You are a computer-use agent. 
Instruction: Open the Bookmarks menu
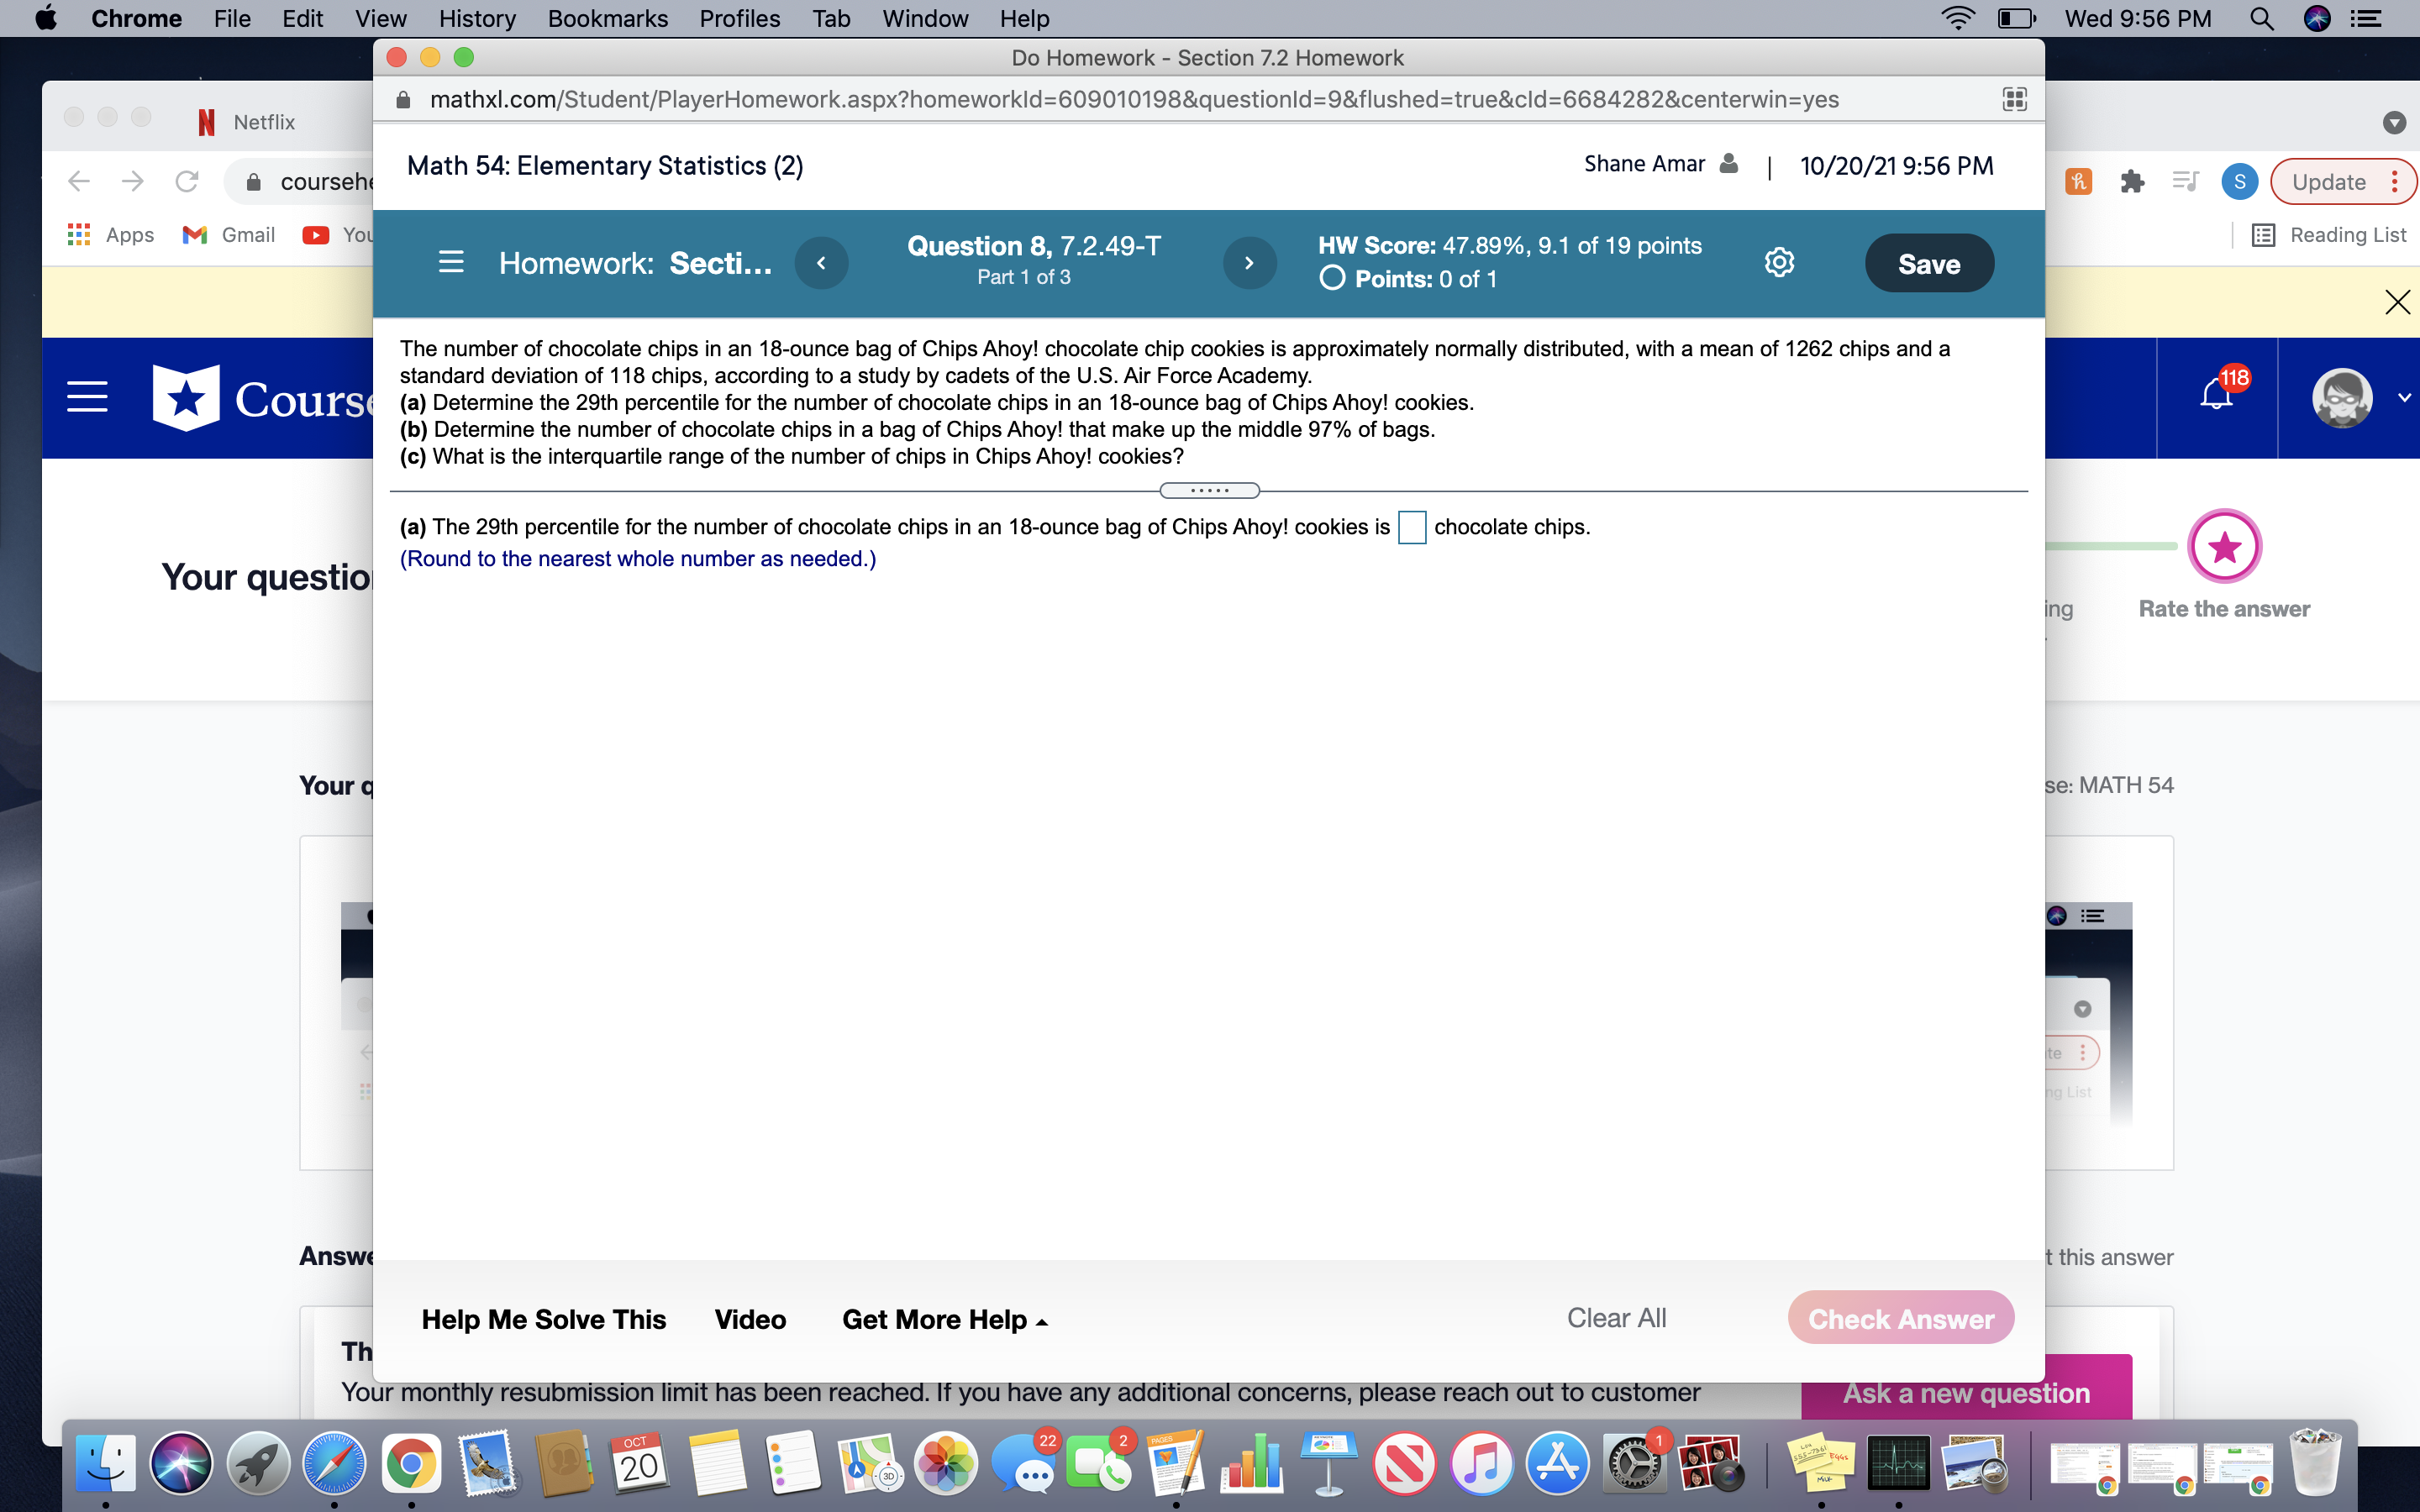pos(607,18)
